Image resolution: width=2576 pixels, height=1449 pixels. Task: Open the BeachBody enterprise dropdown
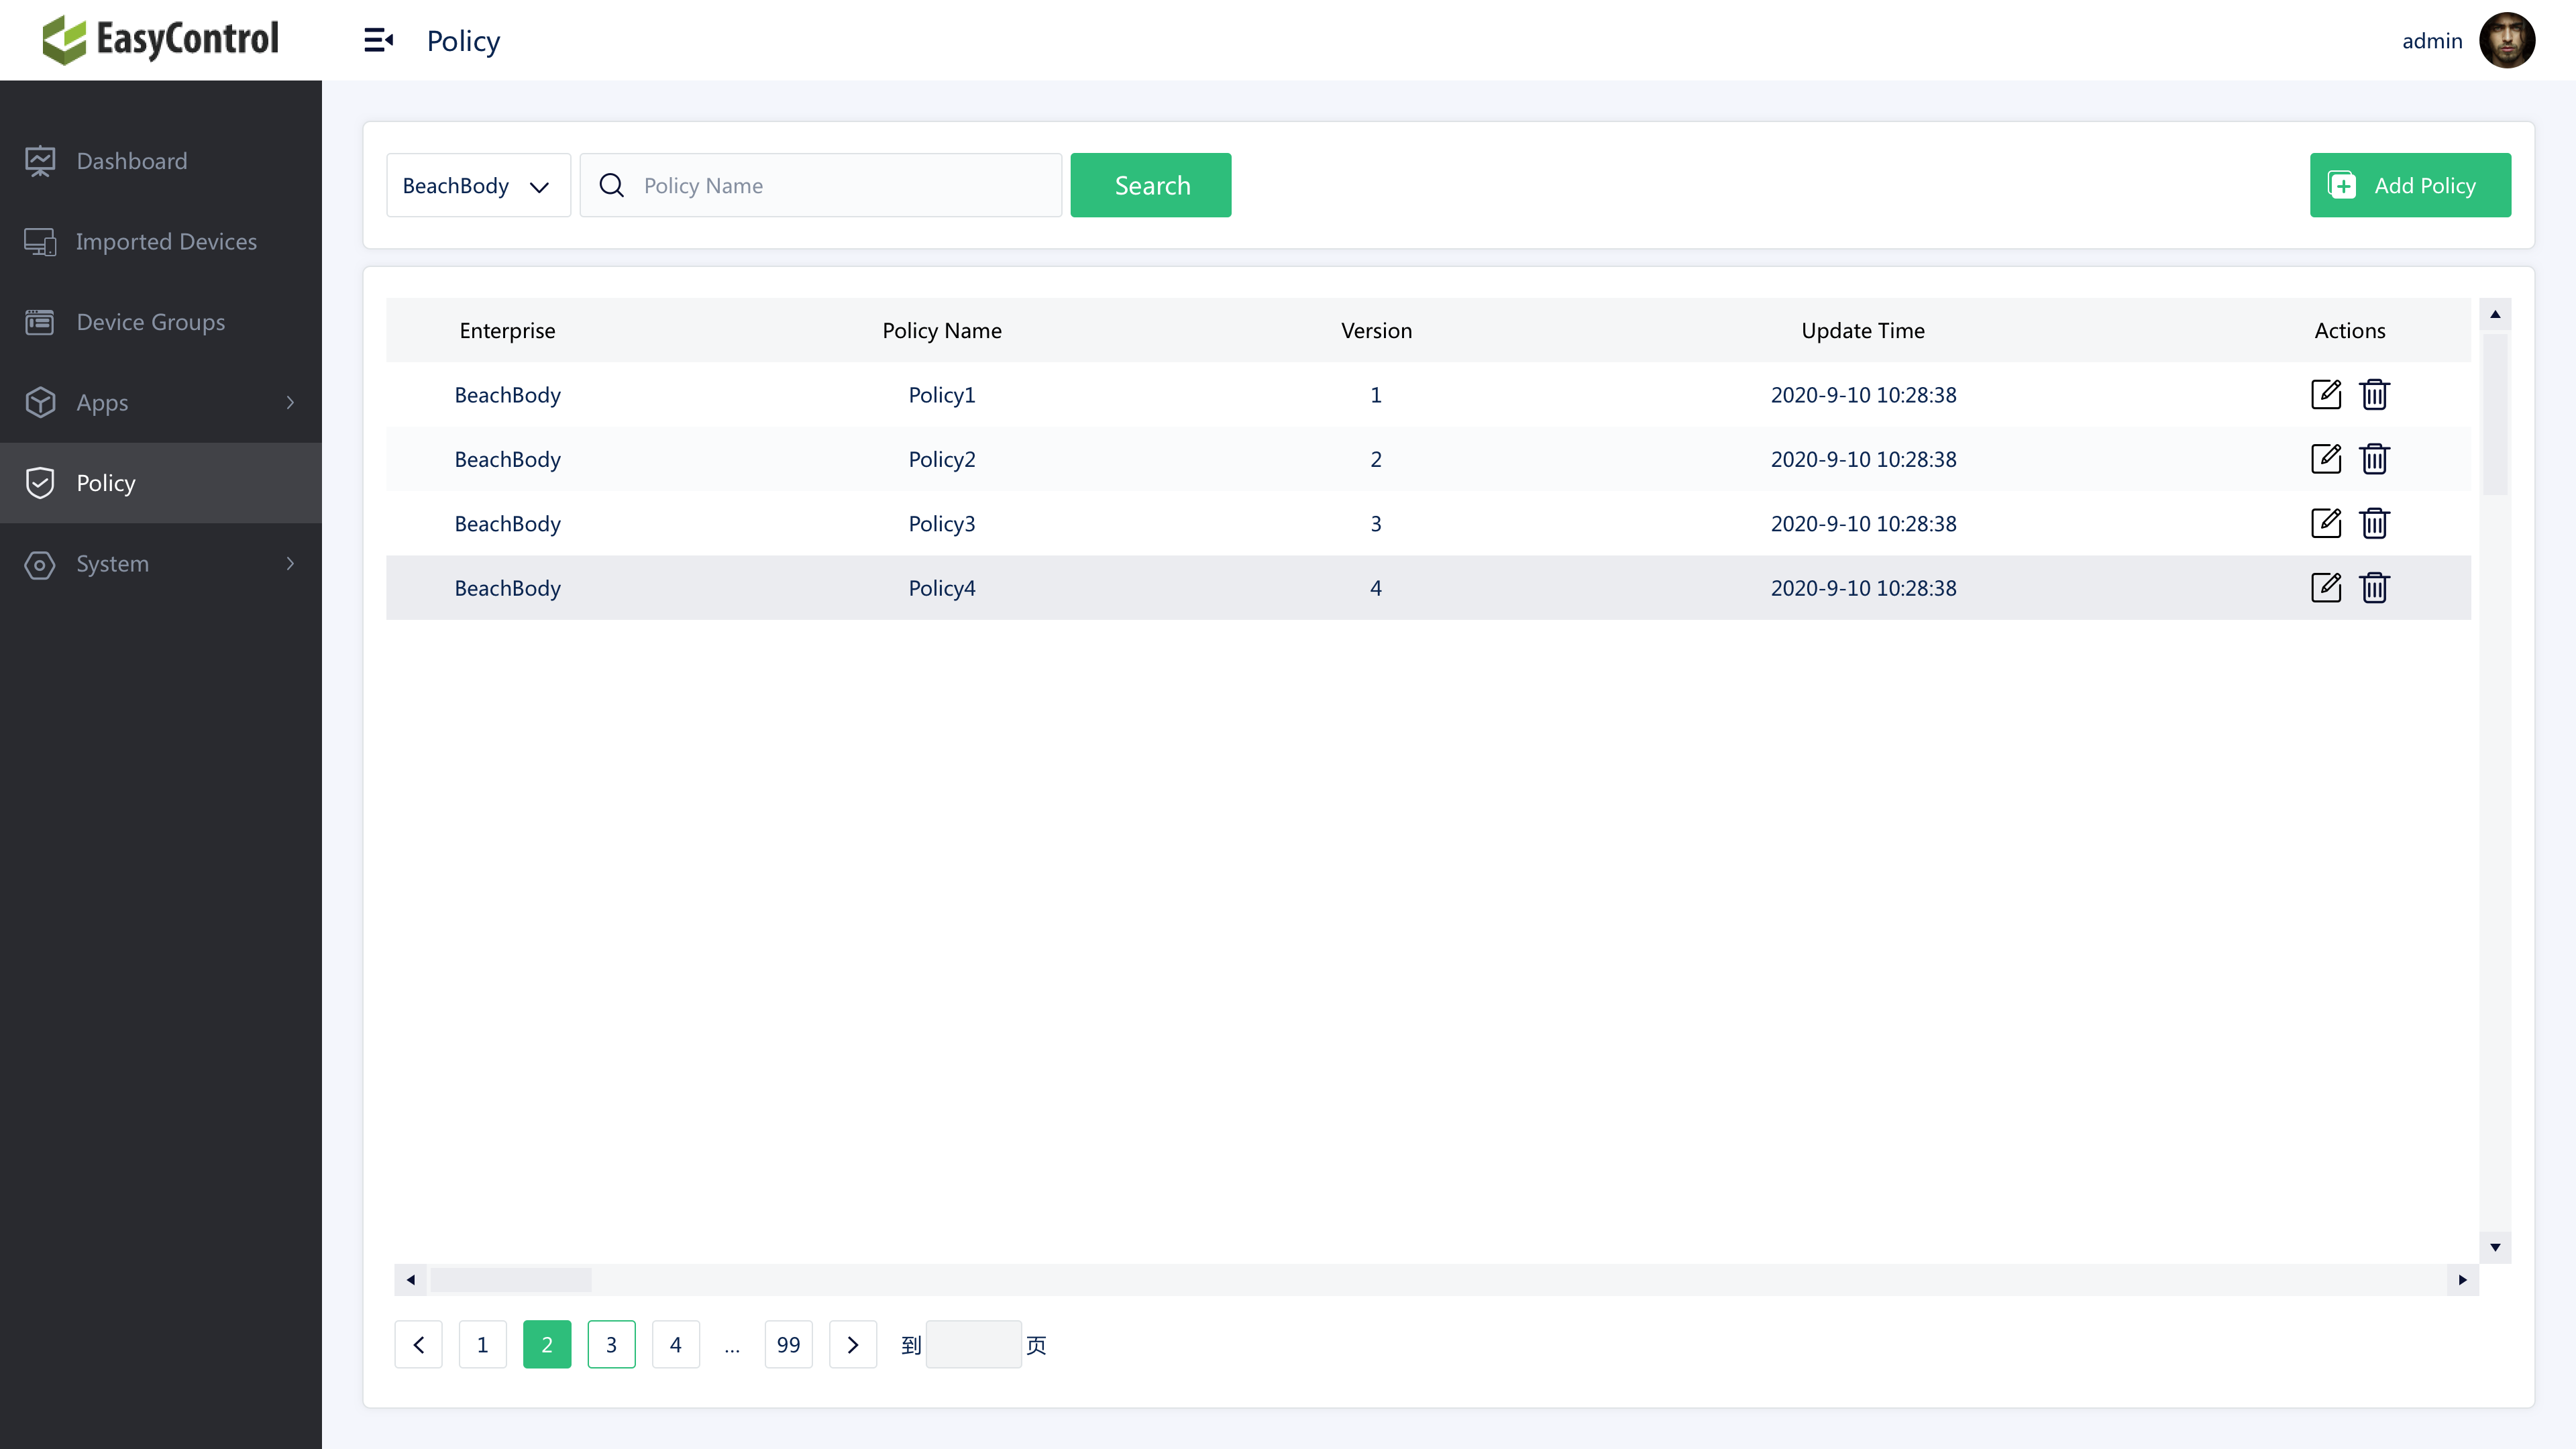(x=478, y=185)
